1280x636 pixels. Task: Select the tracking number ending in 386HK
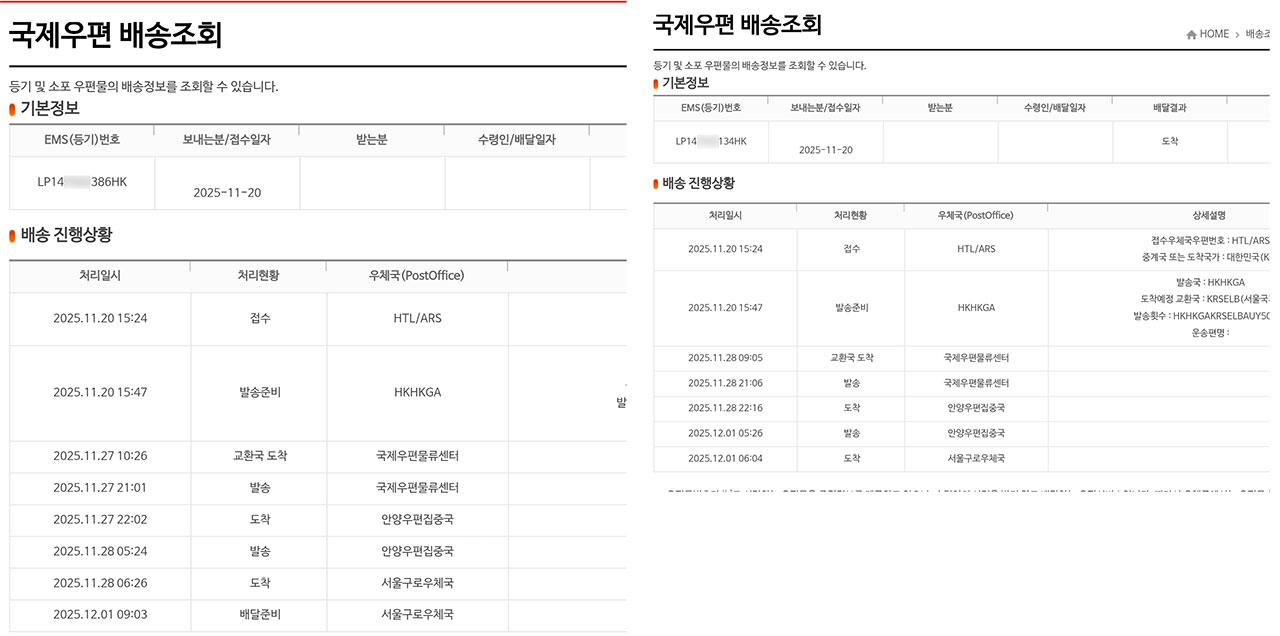82,182
